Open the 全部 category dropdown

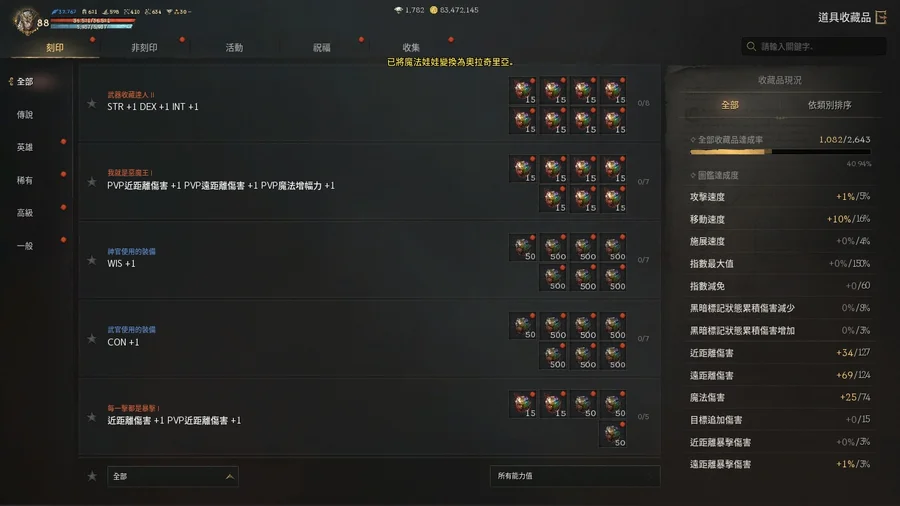pos(173,476)
